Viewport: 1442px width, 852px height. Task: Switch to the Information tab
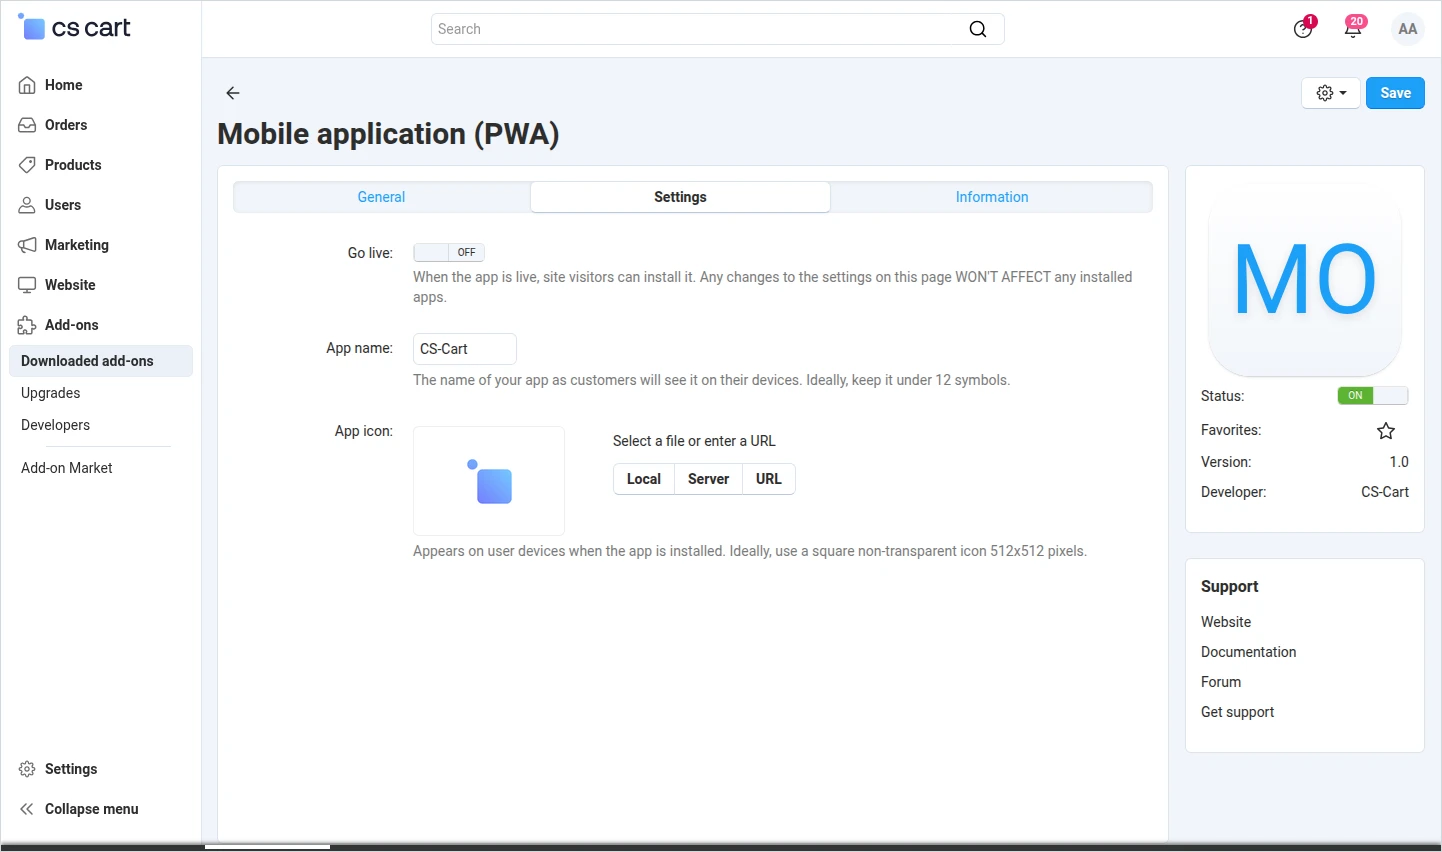(x=992, y=197)
